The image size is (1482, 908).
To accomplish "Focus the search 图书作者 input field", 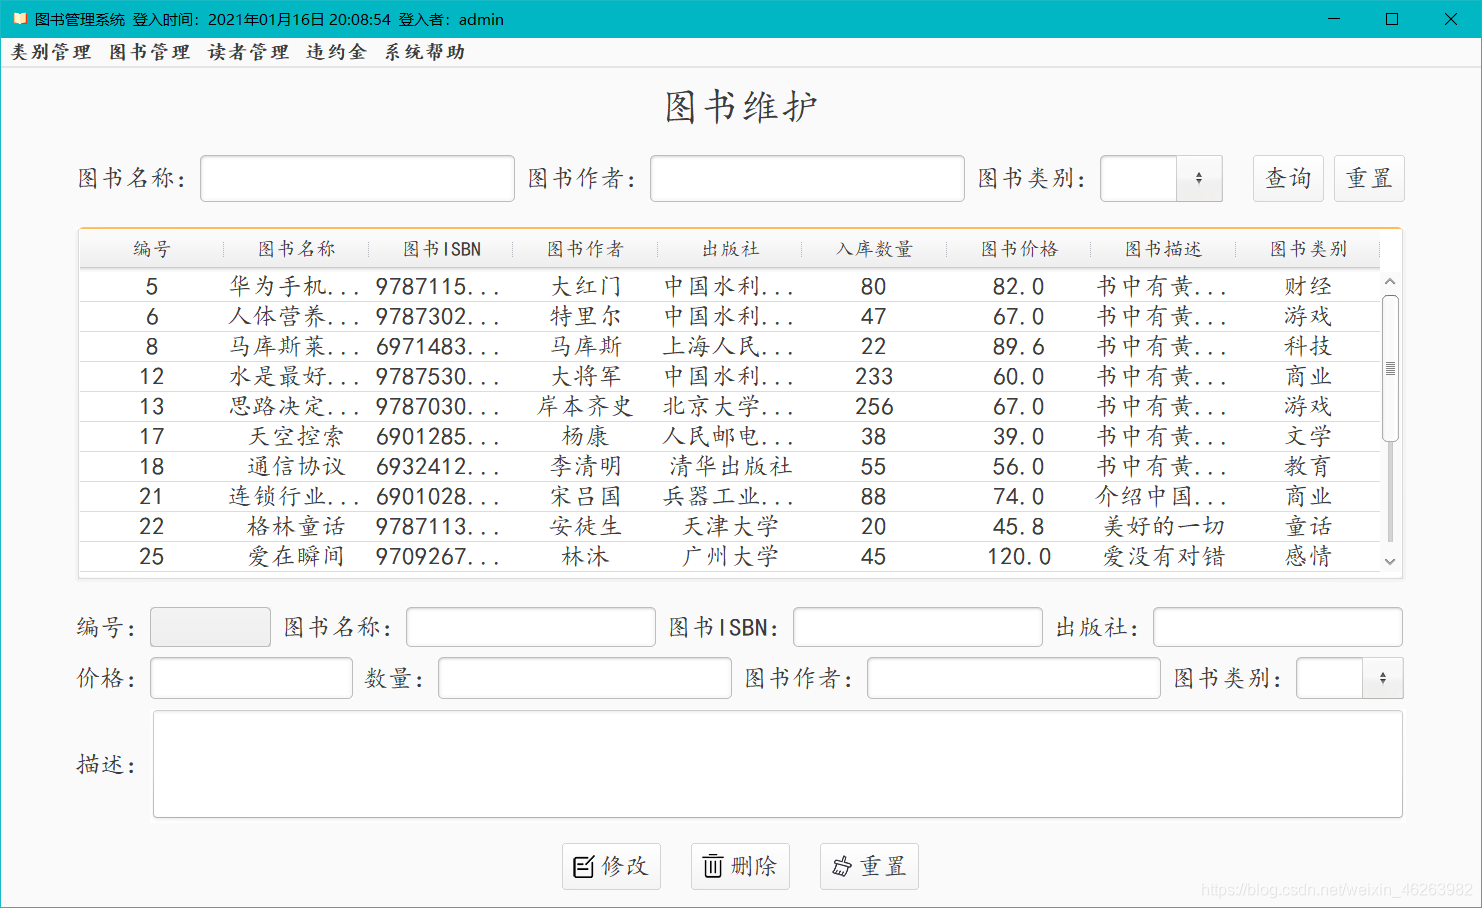I will click(x=807, y=178).
